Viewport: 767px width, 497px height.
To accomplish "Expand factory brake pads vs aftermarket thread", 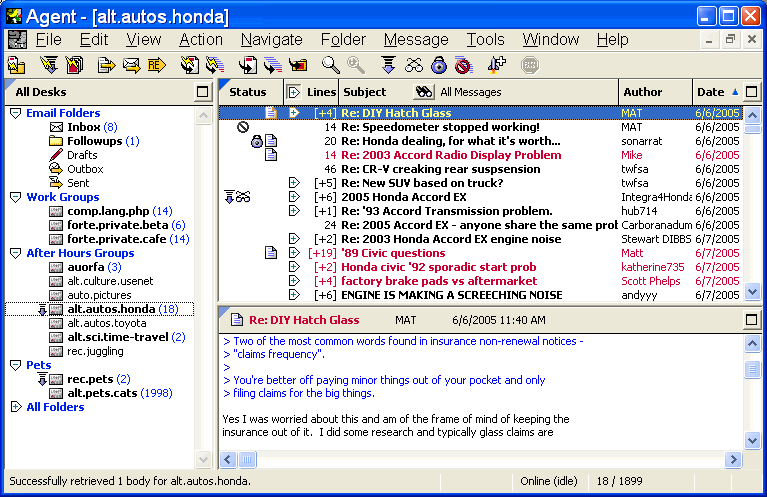I will pos(293,281).
